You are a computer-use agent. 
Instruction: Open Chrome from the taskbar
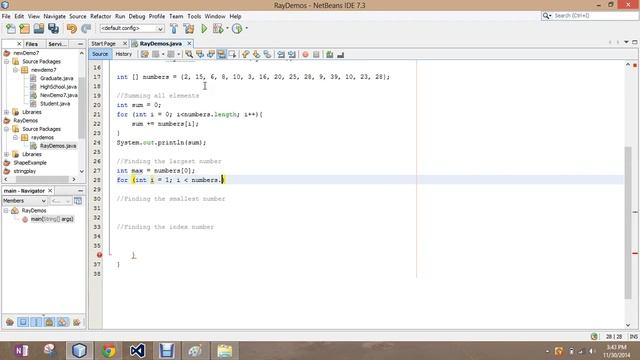pyautogui.click(x=109, y=351)
